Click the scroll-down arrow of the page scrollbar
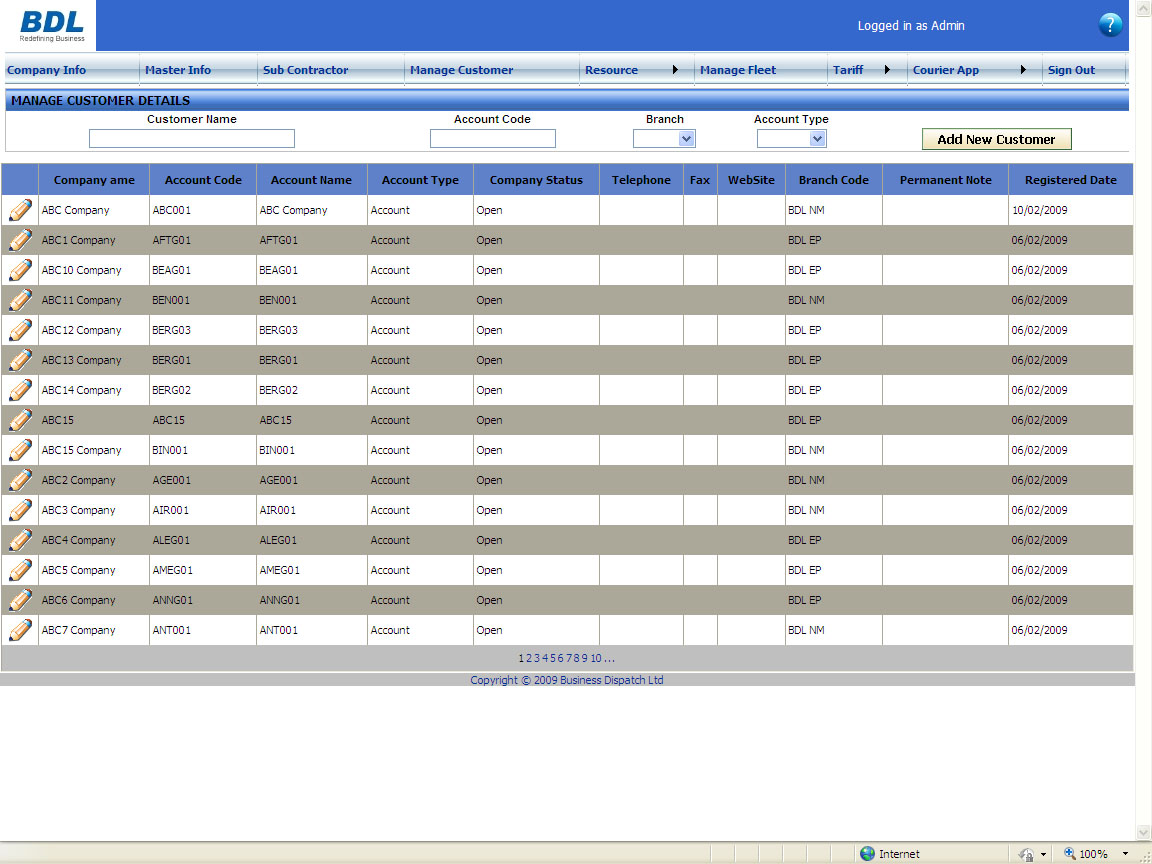This screenshot has width=1152, height=864. pos(1143,832)
